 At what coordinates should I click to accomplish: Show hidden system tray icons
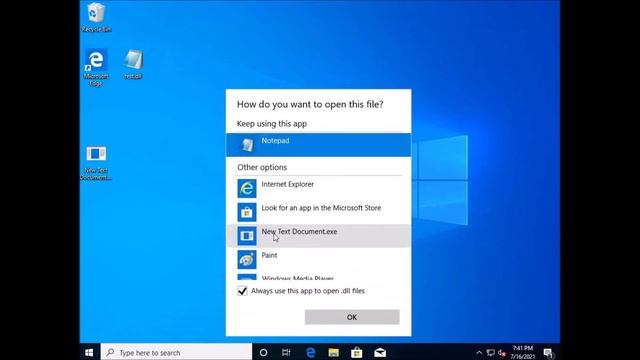(x=479, y=352)
